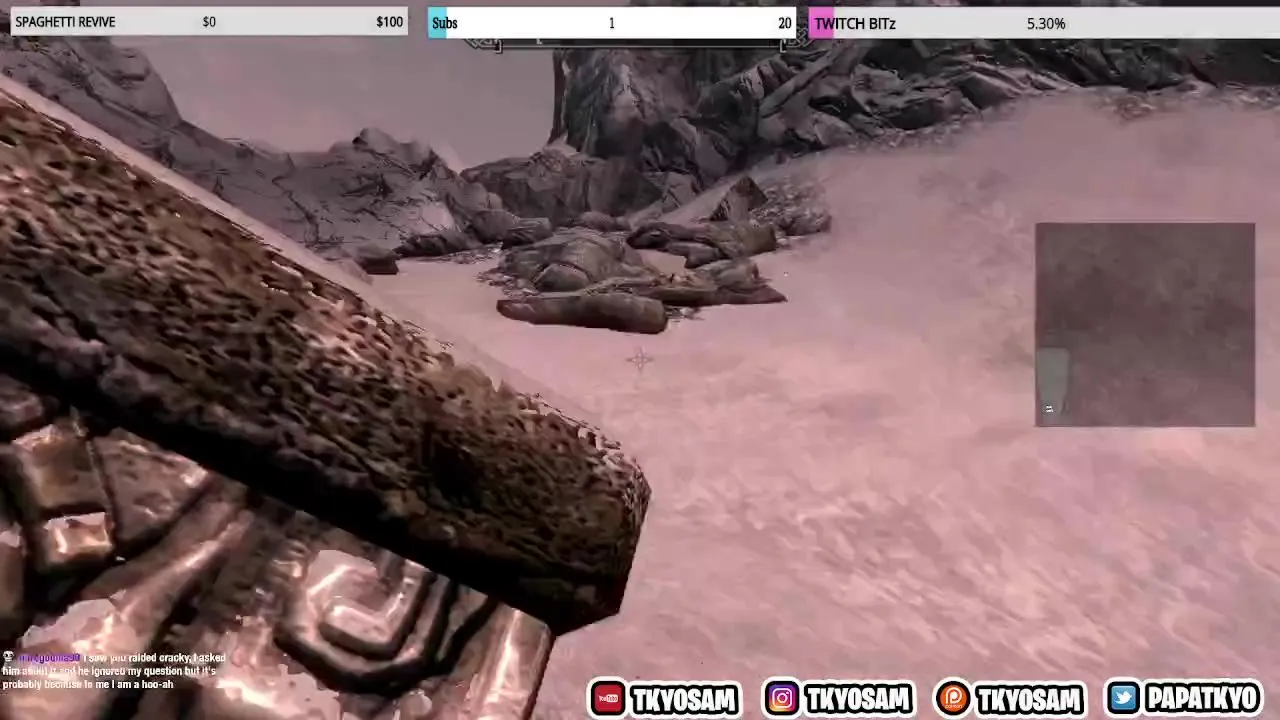Click the pink TWITCH BITz progress fill
The image size is (1280, 720).
pos(821,23)
